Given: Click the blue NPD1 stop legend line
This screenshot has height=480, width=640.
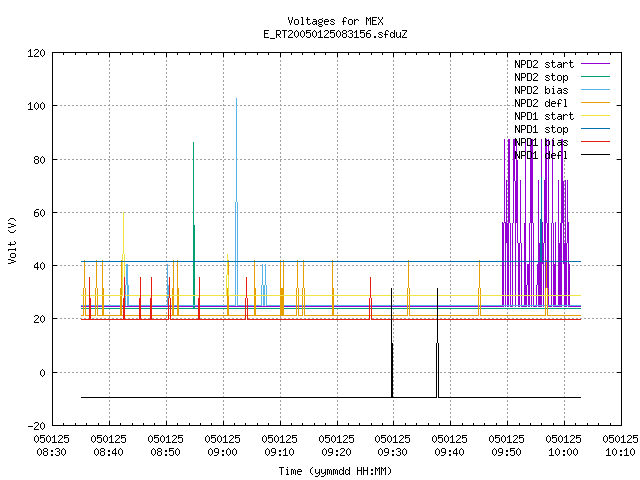Looking at the screenshot, I should tap(595, 129).
